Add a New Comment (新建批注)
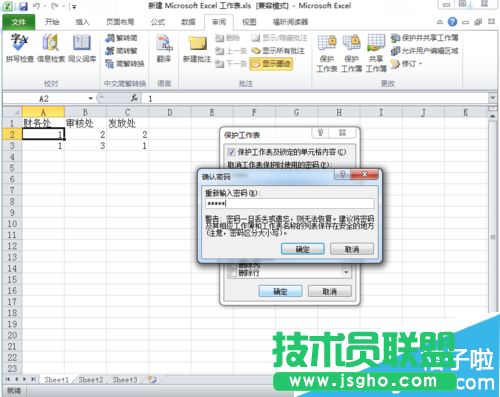The width and height of the screenshot is (500, 397). tap(197, 48)
